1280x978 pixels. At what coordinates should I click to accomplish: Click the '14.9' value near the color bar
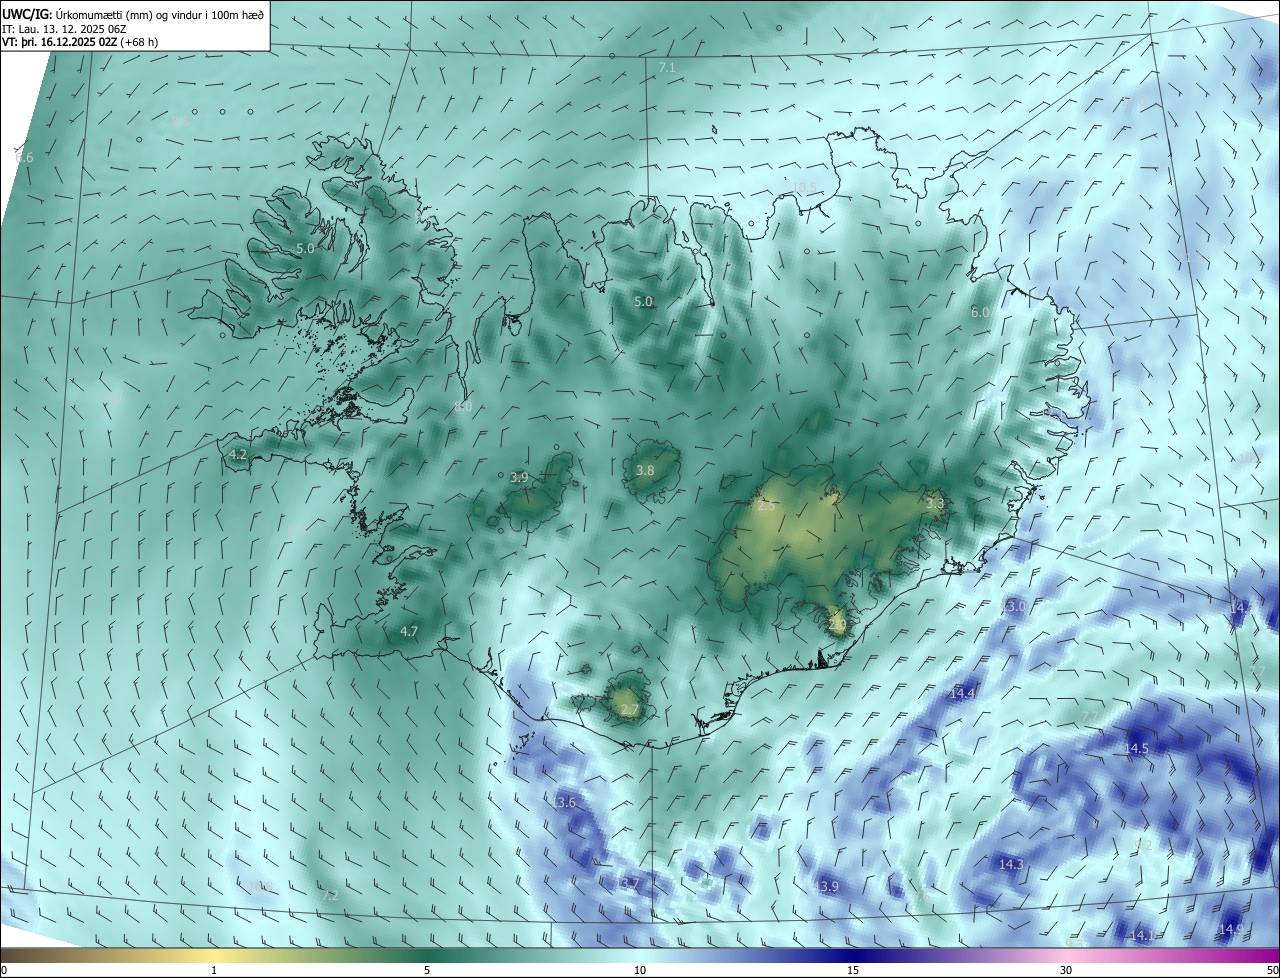coord(1232,930)
